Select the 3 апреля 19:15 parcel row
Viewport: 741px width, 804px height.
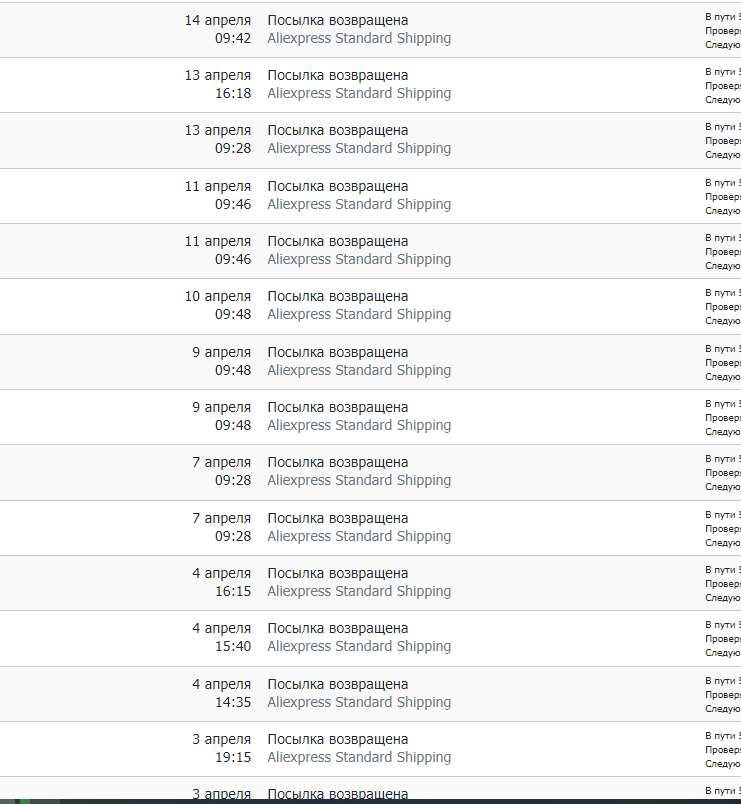370,749
